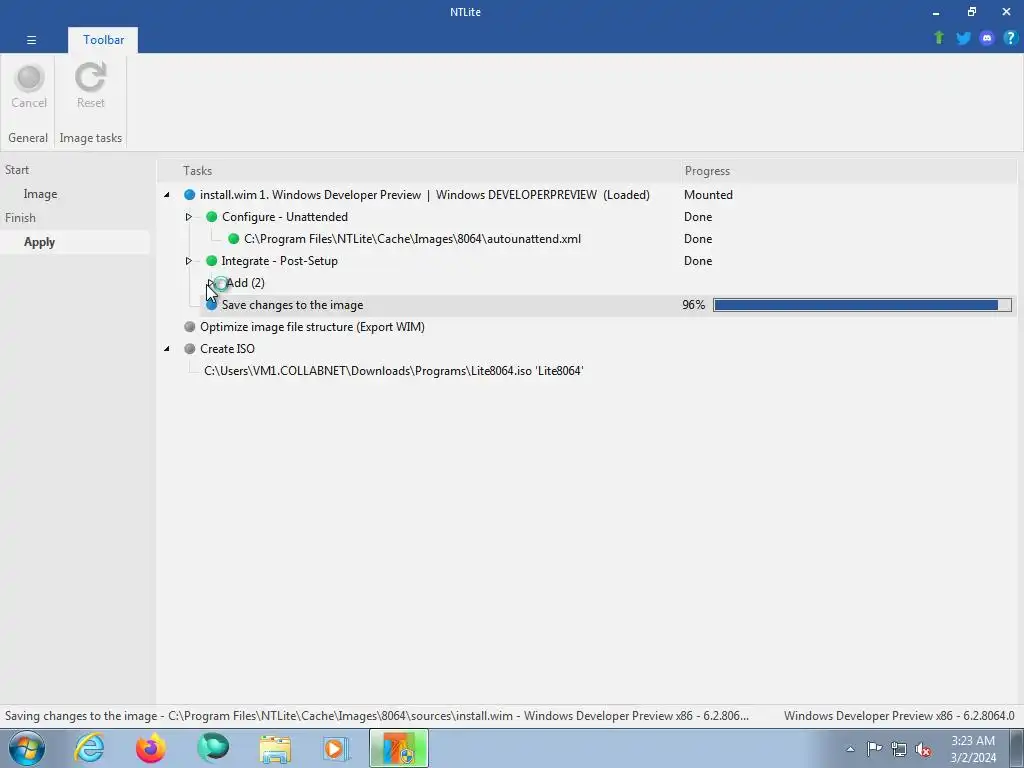Select the Lite8064.iso output path row
1024x768 pixels.
tap(393, 371)
